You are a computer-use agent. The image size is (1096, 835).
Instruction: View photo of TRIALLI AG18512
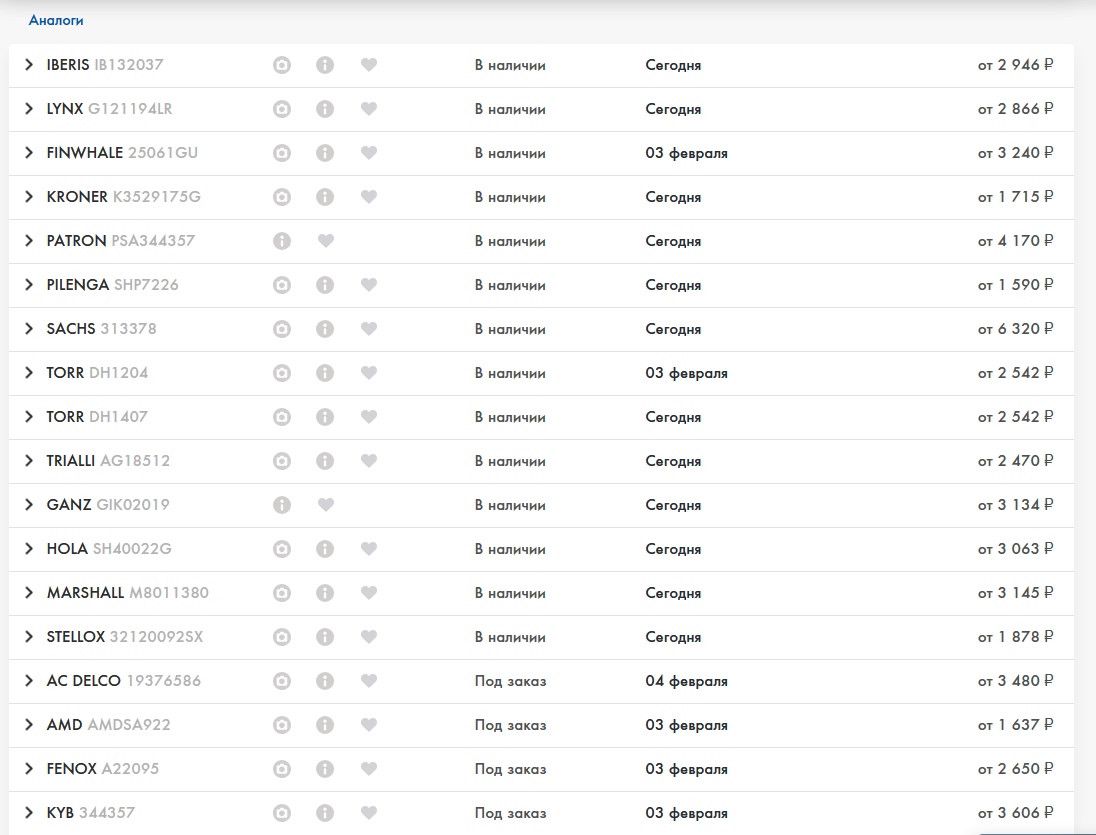click(282, 461)
